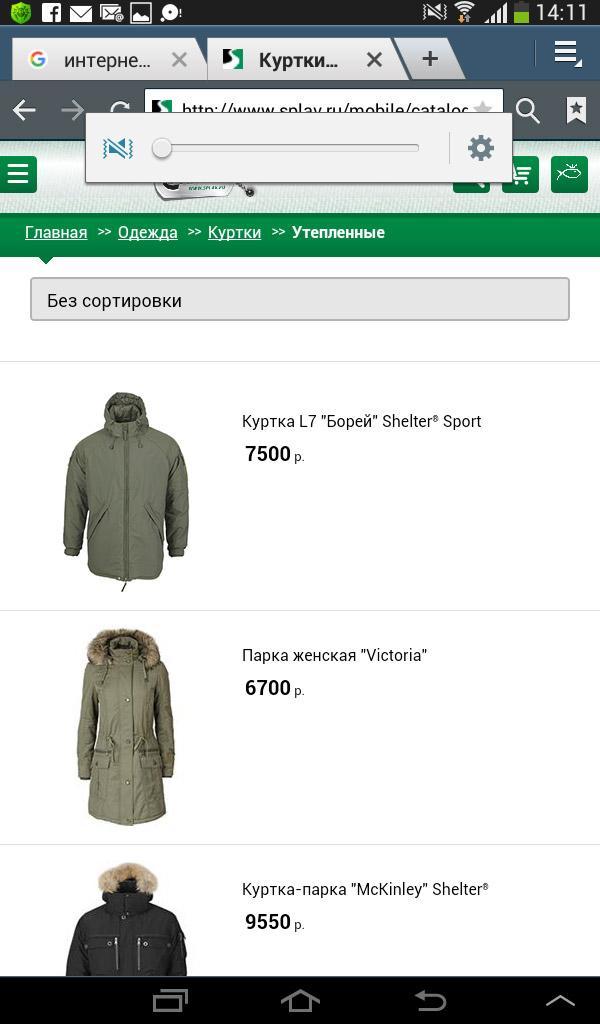Open the shopping cart icon
This screenshot has width=600, height=1024.
click(x=520, y=175)
